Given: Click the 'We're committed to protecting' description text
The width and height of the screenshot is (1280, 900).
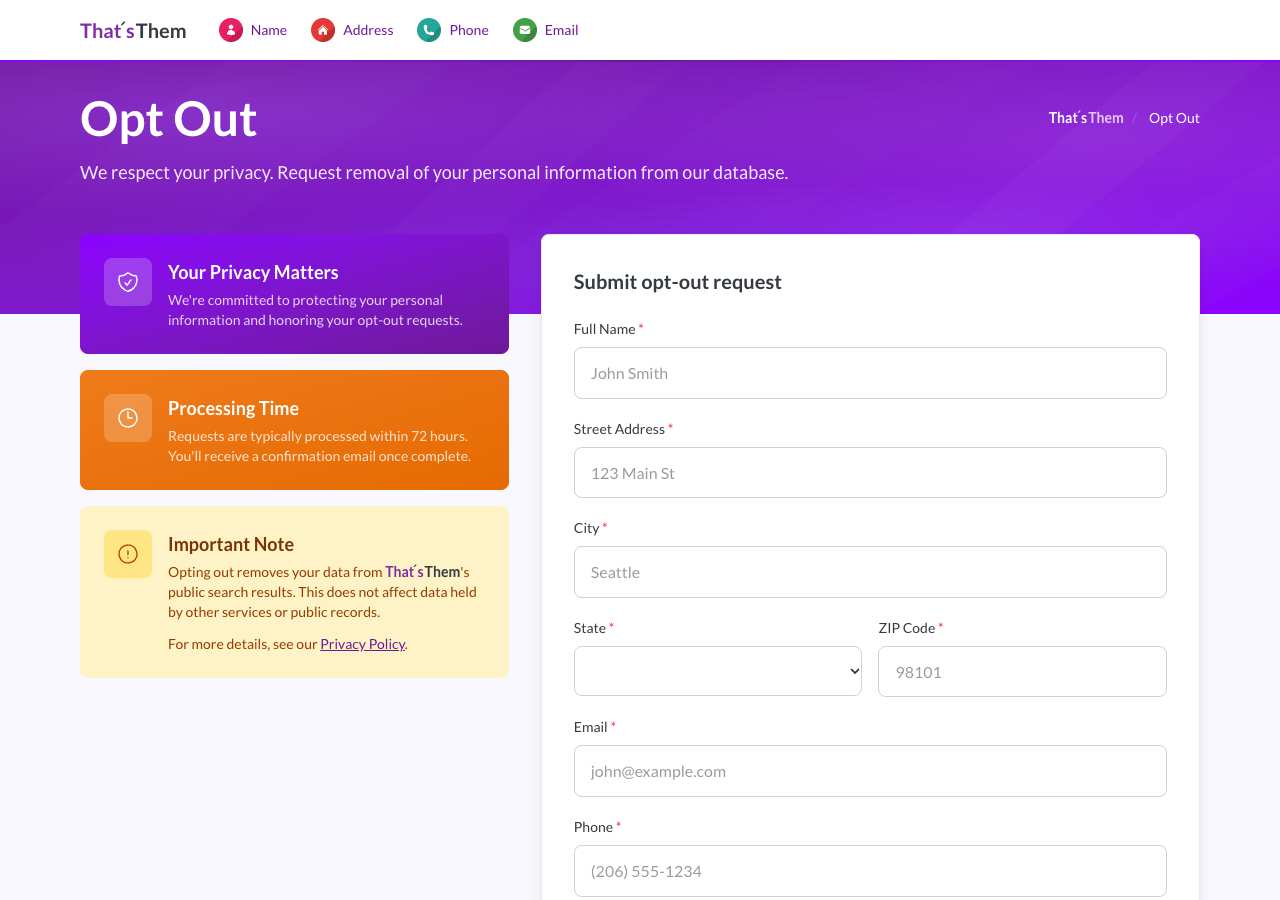Looking at the screenshot, I should (315, 310).
